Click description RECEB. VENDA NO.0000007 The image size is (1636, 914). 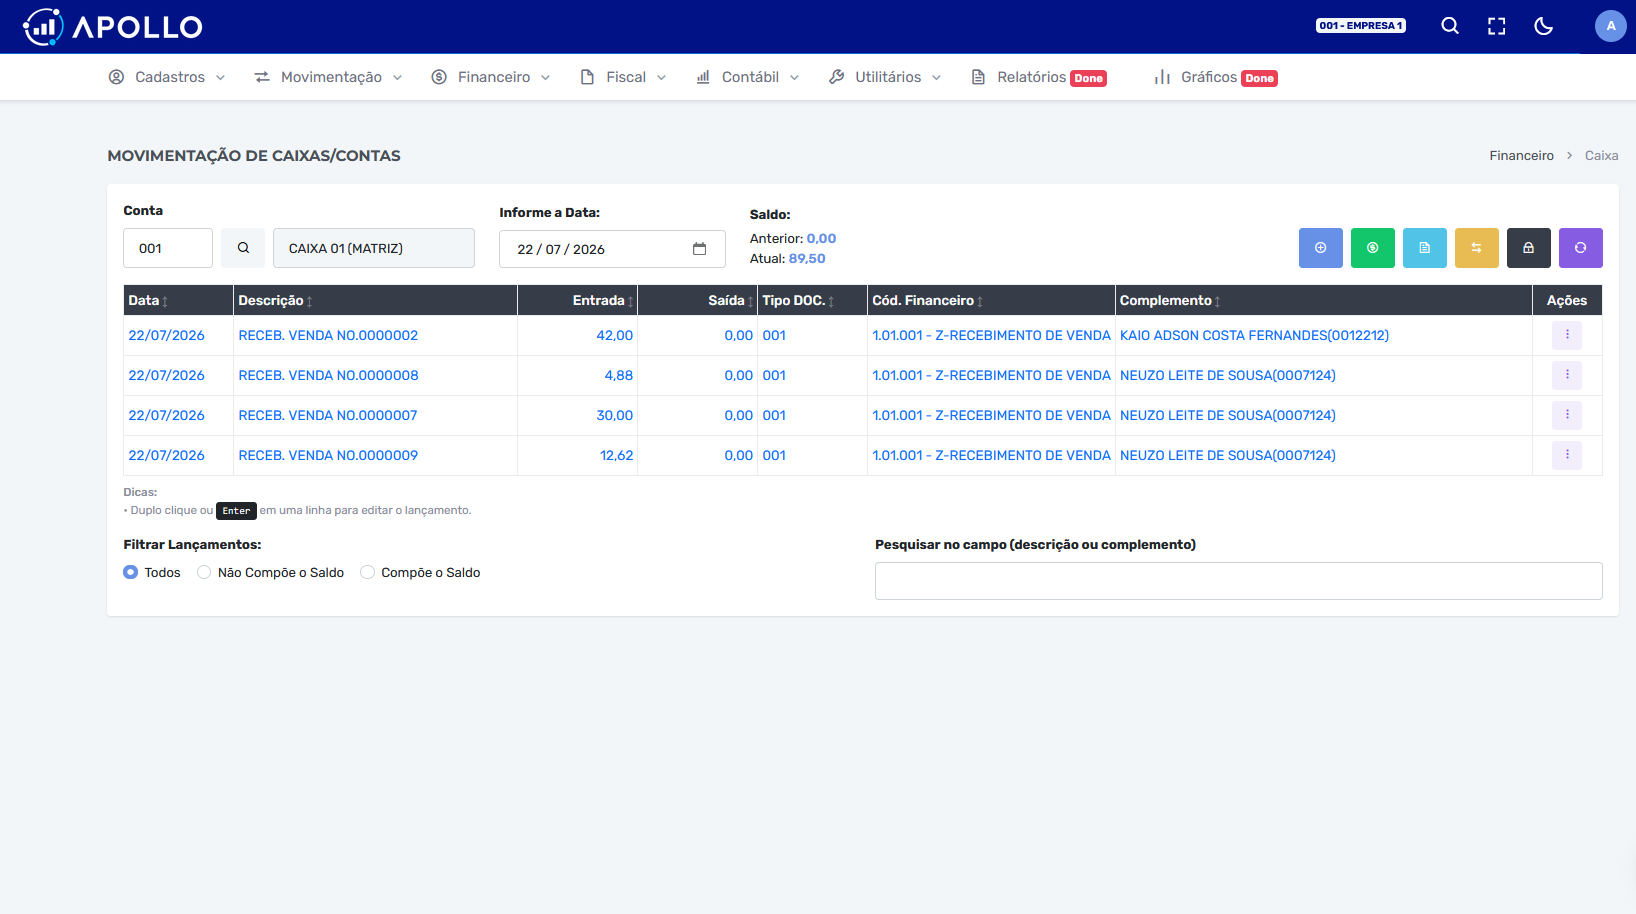click(x=328, y=415)
